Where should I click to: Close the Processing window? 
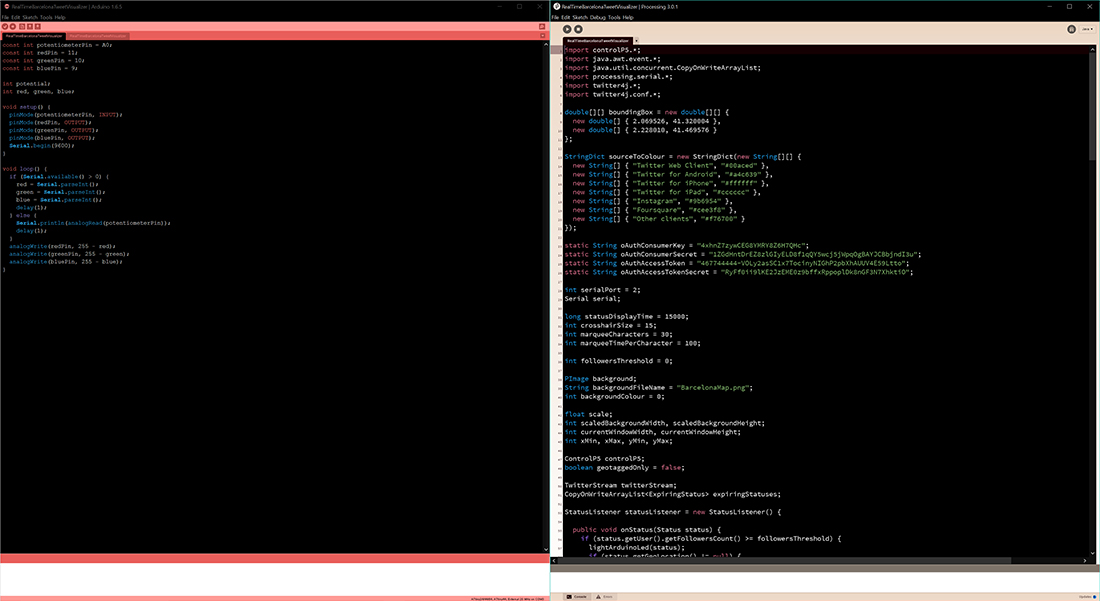[1089, 6]
